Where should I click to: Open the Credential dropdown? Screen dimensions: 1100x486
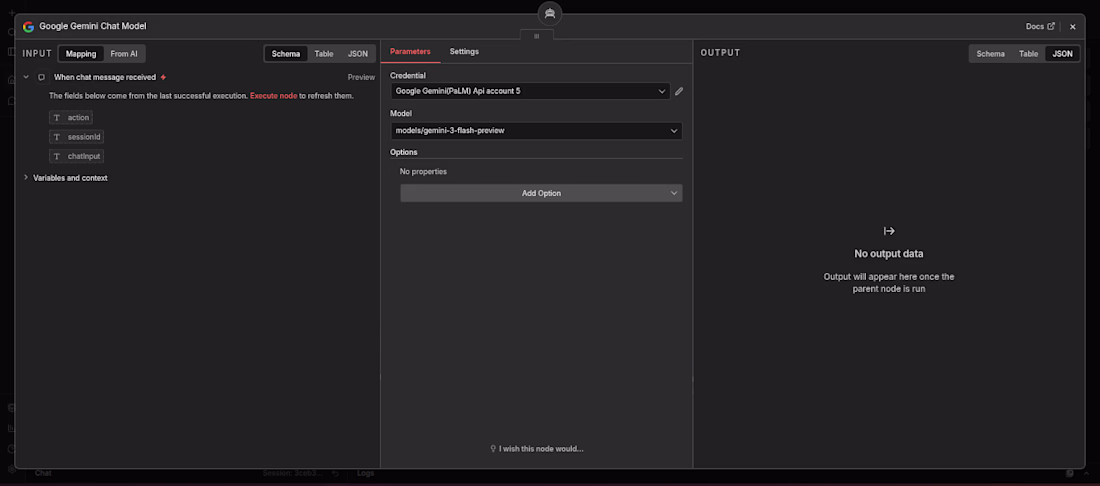[530, 90]
